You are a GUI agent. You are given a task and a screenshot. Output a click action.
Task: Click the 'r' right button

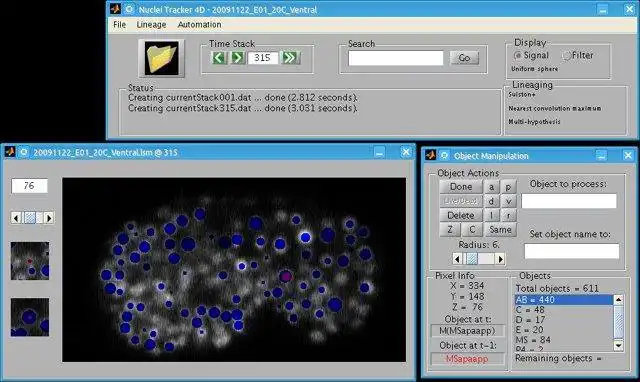pyautogui.click(x=509, y=215)
